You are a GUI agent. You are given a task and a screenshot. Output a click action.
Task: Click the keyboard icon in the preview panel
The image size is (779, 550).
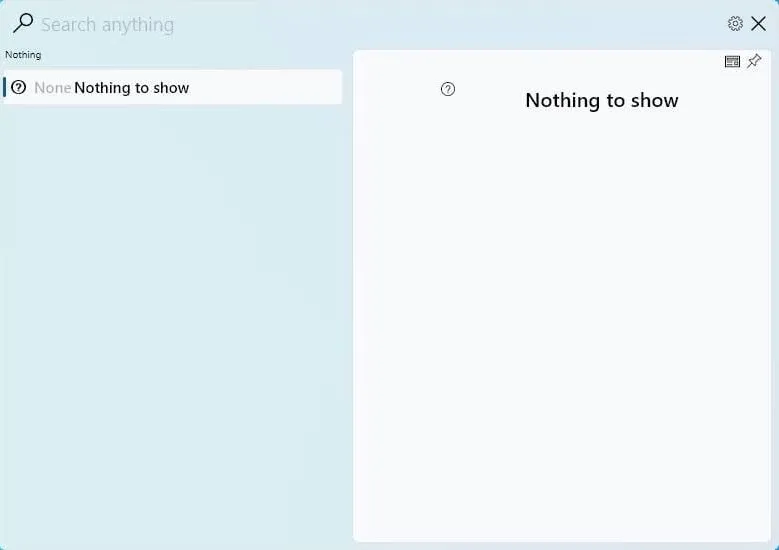coord(732,62)
